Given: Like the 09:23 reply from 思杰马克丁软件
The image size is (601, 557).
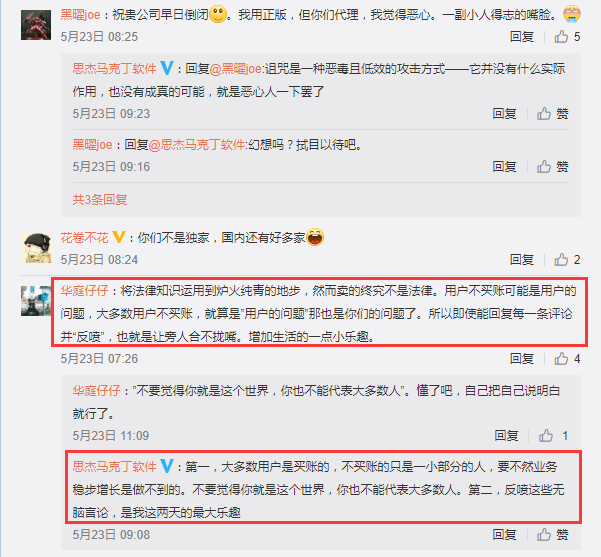Looking at the screenshot, I should (552, 114).
